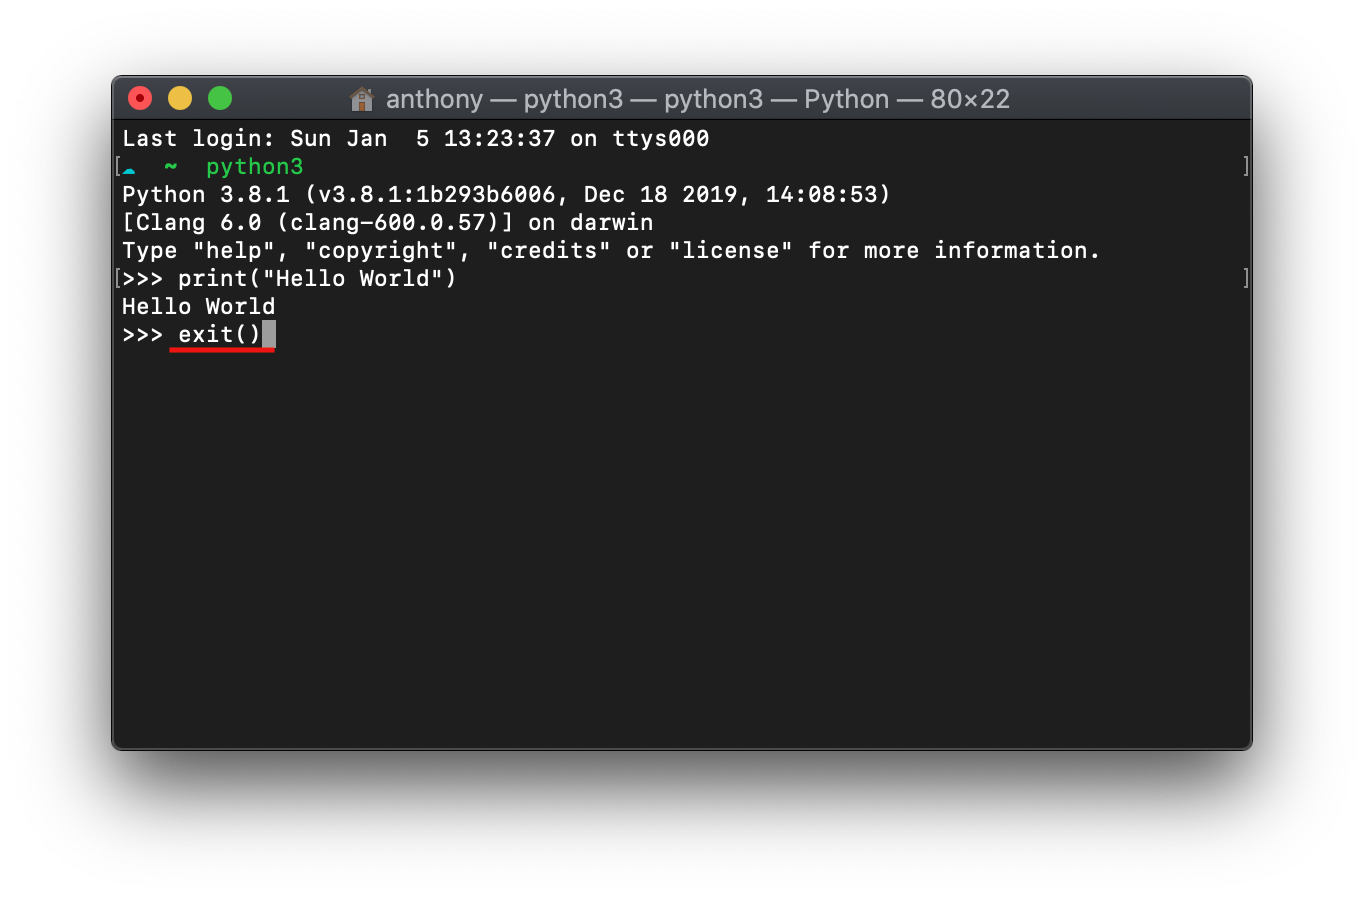Click the right bracket mark beside python3 line
Viewport: 1364px width, 898px height.
[1245, 167]
